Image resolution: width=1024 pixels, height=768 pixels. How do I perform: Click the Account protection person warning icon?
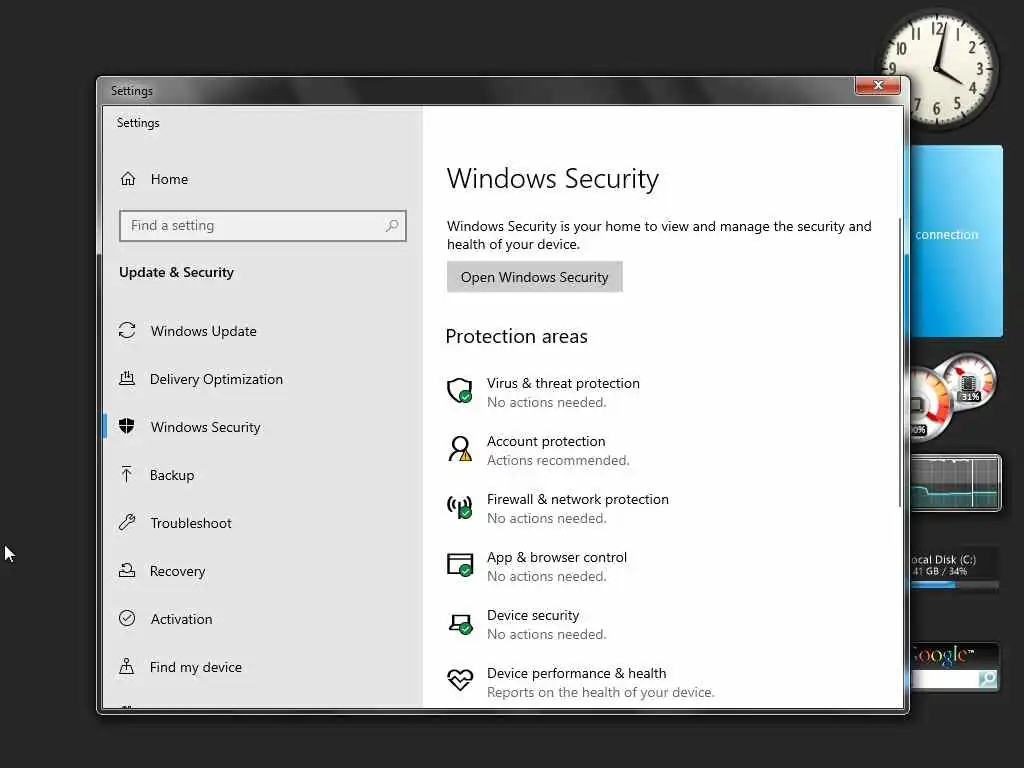pos(460,449)
